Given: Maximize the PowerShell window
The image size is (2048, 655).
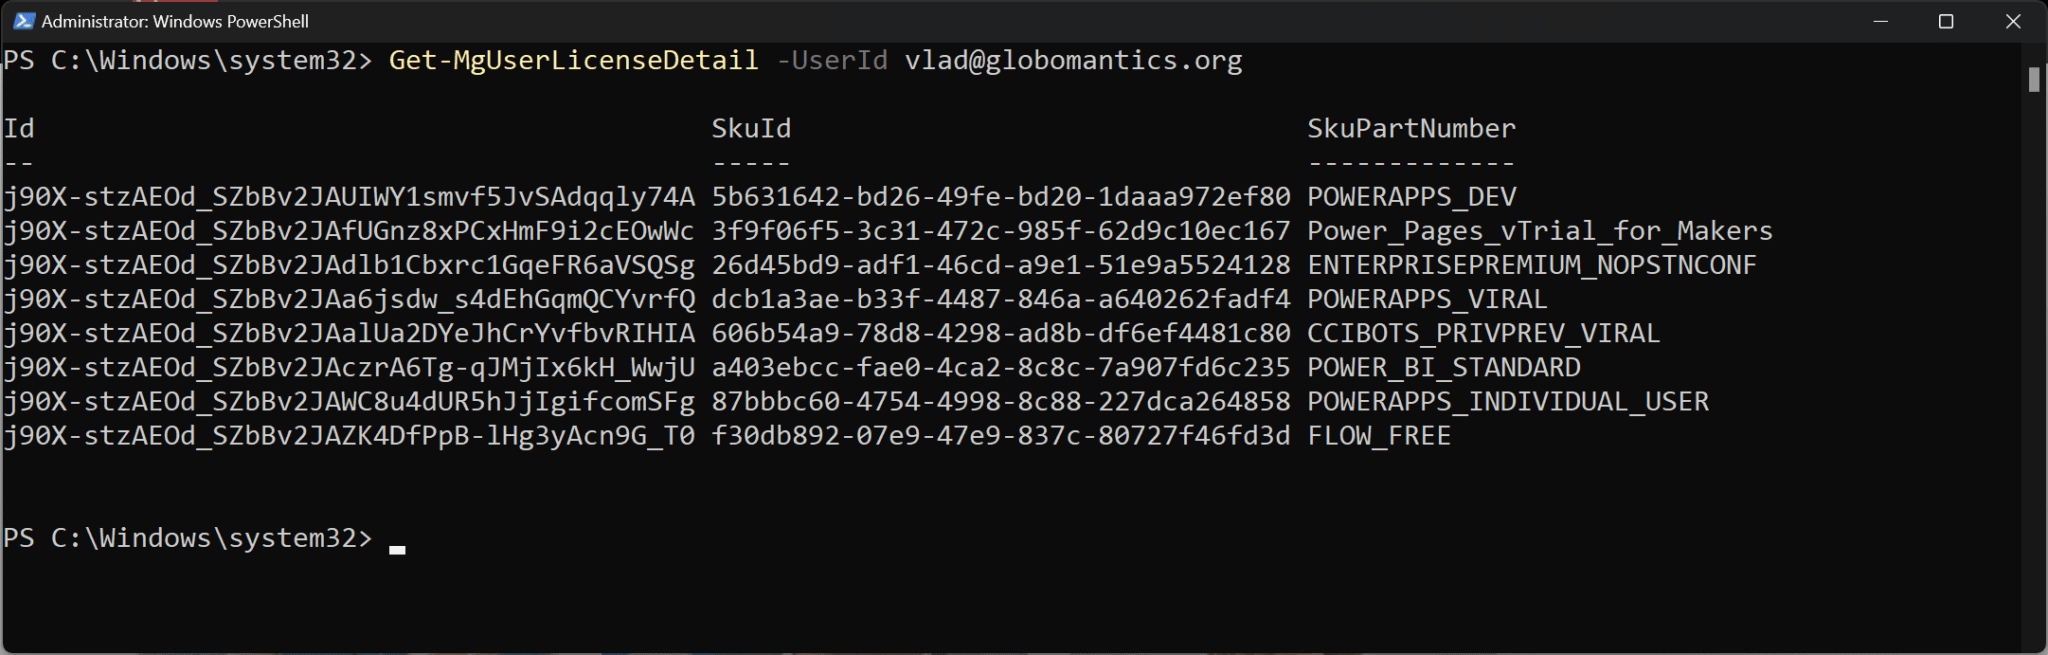Looking at the screenshot, I should pos(1946,21).
